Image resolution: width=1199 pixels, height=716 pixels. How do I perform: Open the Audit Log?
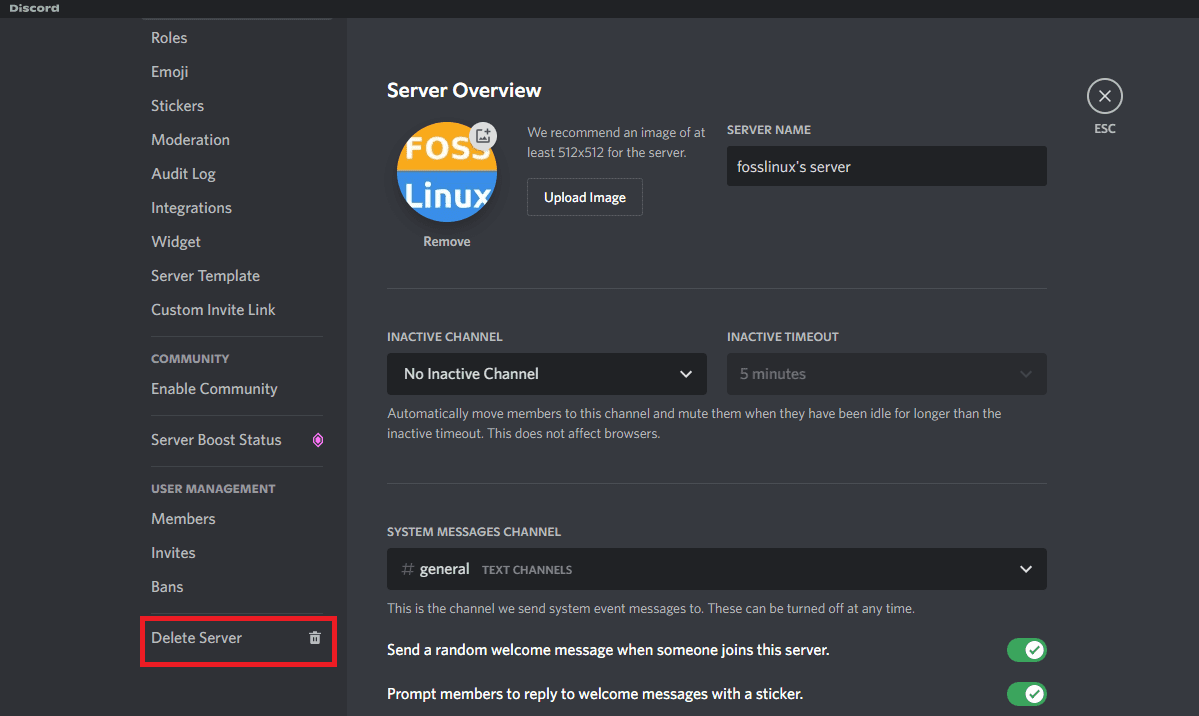coord(184,174)
